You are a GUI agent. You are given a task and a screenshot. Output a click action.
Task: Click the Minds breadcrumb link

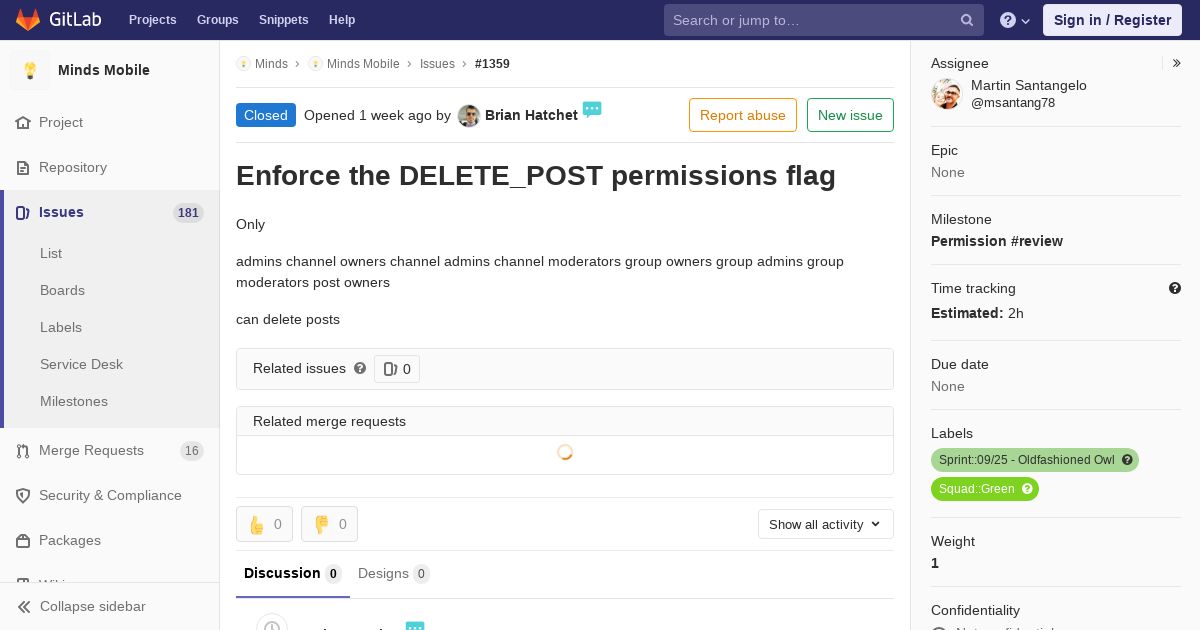coord(271,64)
